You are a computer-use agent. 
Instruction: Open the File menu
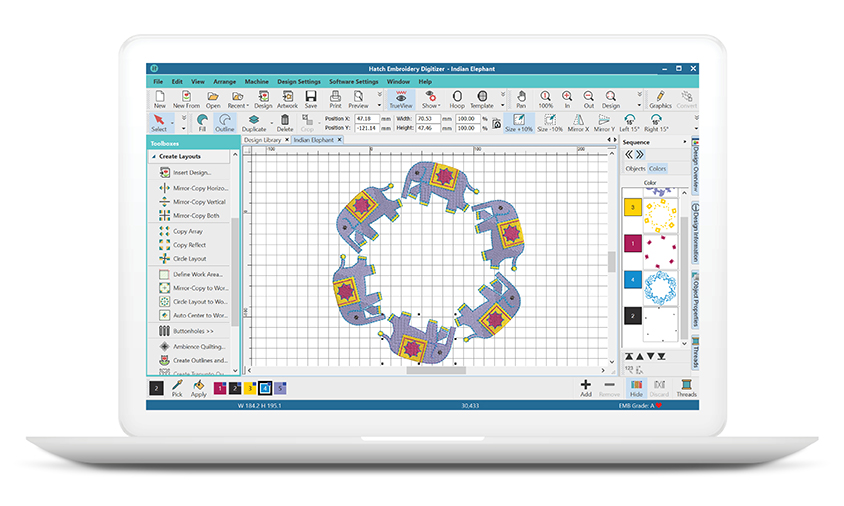tap(158, 82)
